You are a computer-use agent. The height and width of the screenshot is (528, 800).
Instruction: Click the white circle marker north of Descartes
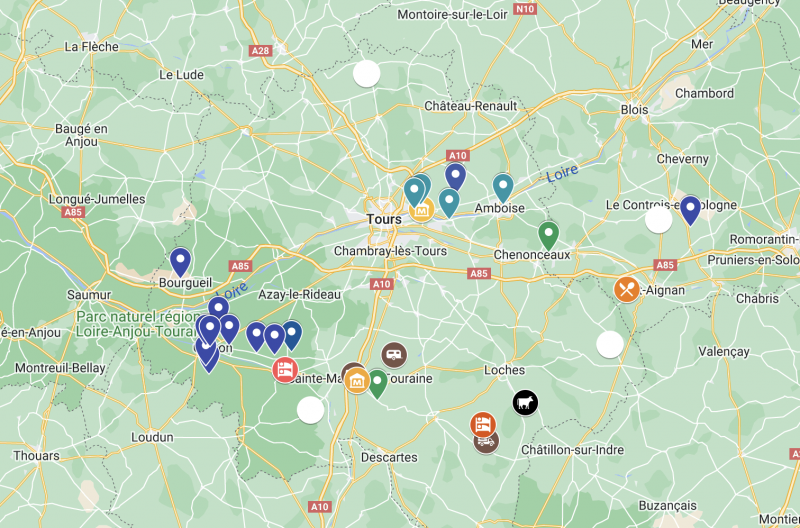pyautogui.click(x=310, y=410)
